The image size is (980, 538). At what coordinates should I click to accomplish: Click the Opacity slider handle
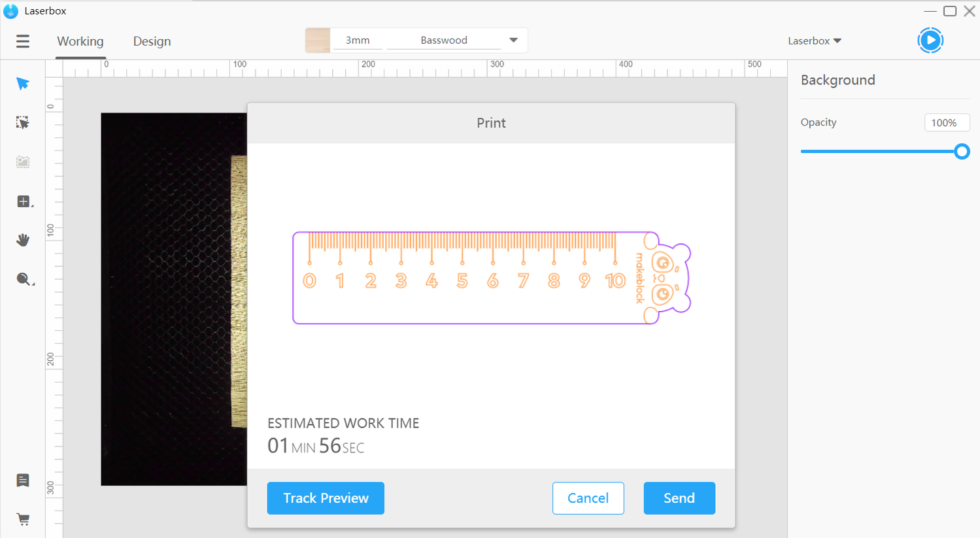coord(962,151)
